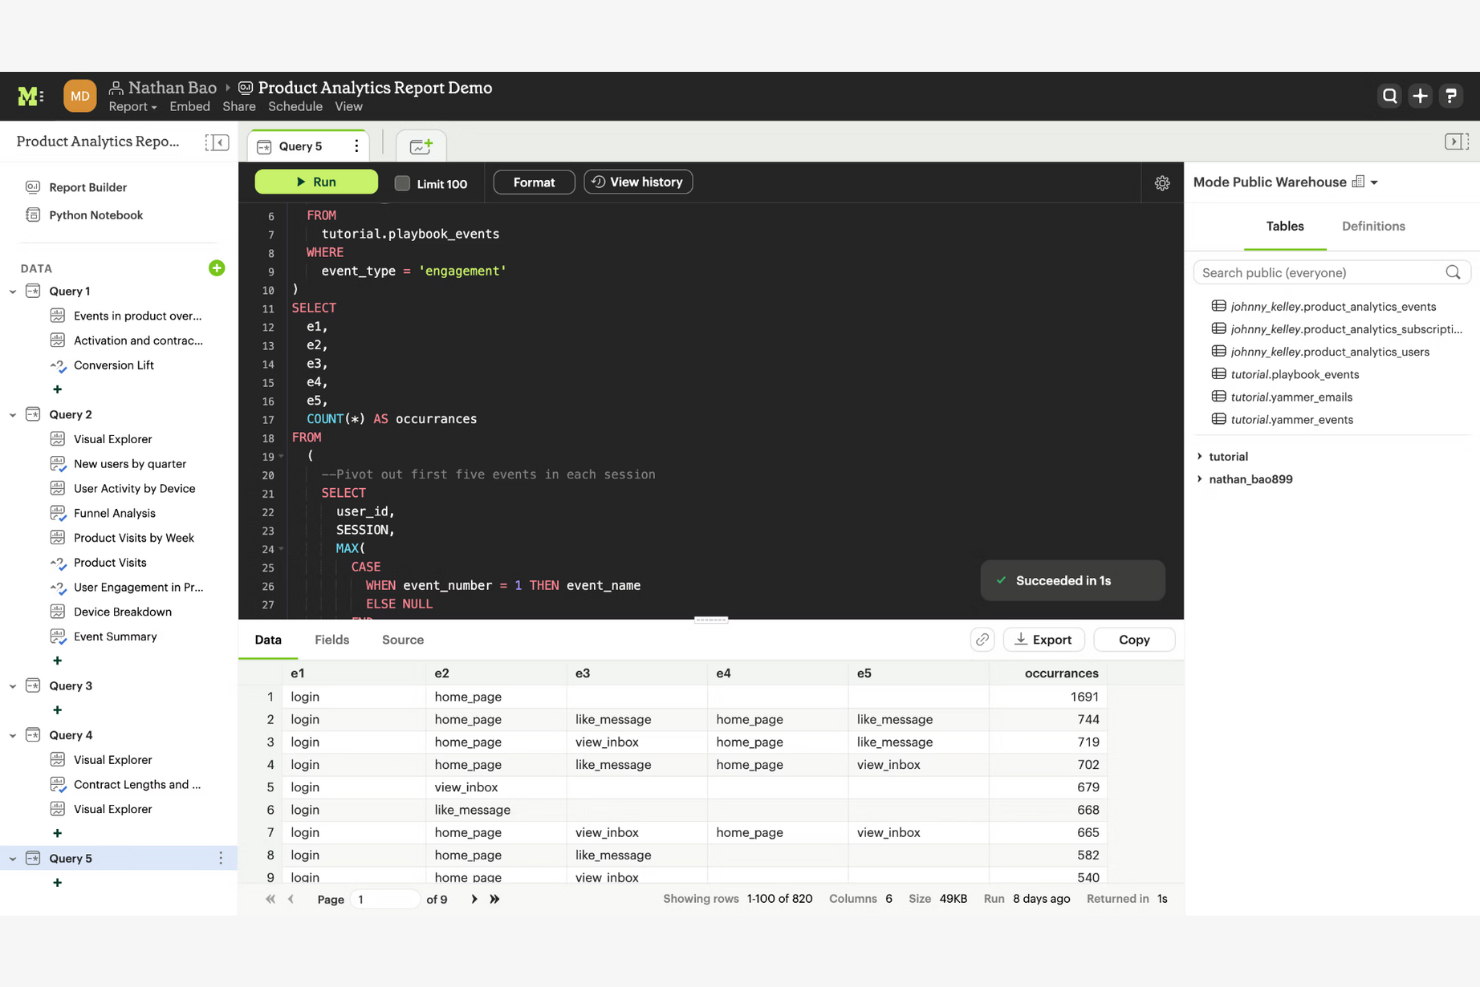Collapse the right schema panel
The width and height of the screenshot is (1480, 987).
tap(1456, 142)
